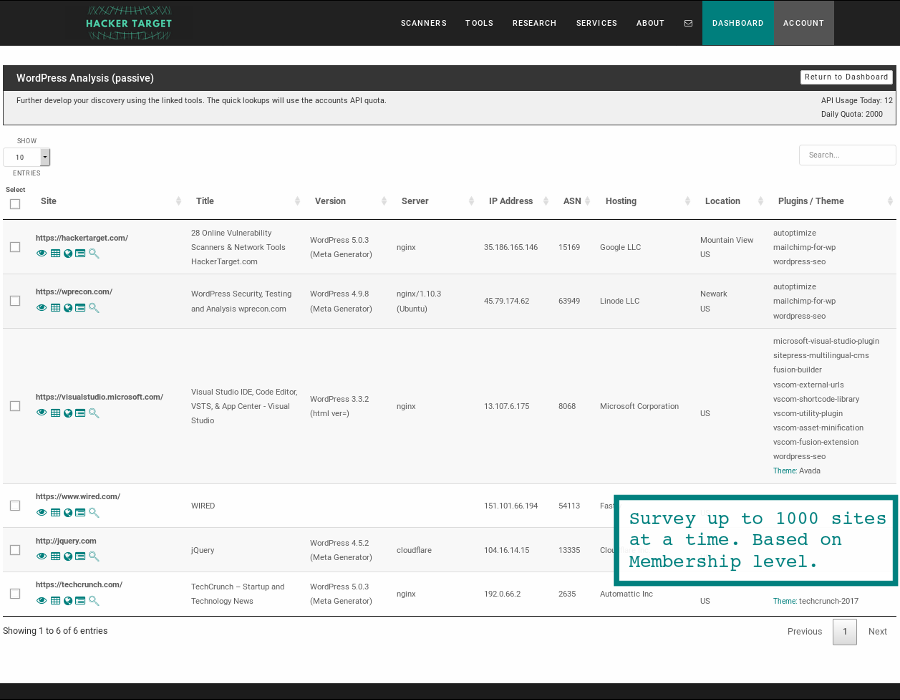The image size is (900, 700).
Task: Go to the Previous page
Action: pyautogui.click(x=804, y=631)
